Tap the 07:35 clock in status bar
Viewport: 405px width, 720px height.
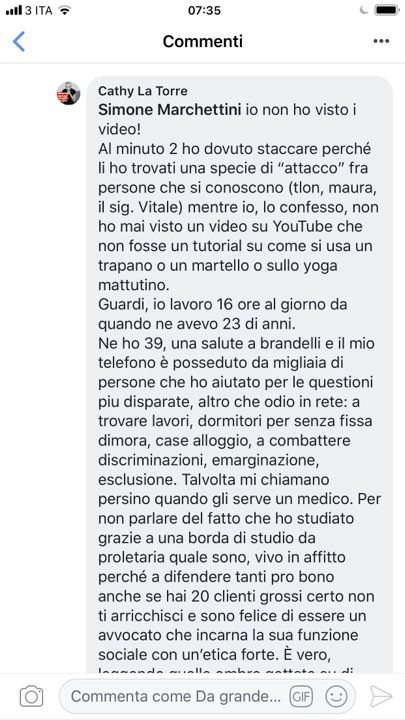point(204,10)
